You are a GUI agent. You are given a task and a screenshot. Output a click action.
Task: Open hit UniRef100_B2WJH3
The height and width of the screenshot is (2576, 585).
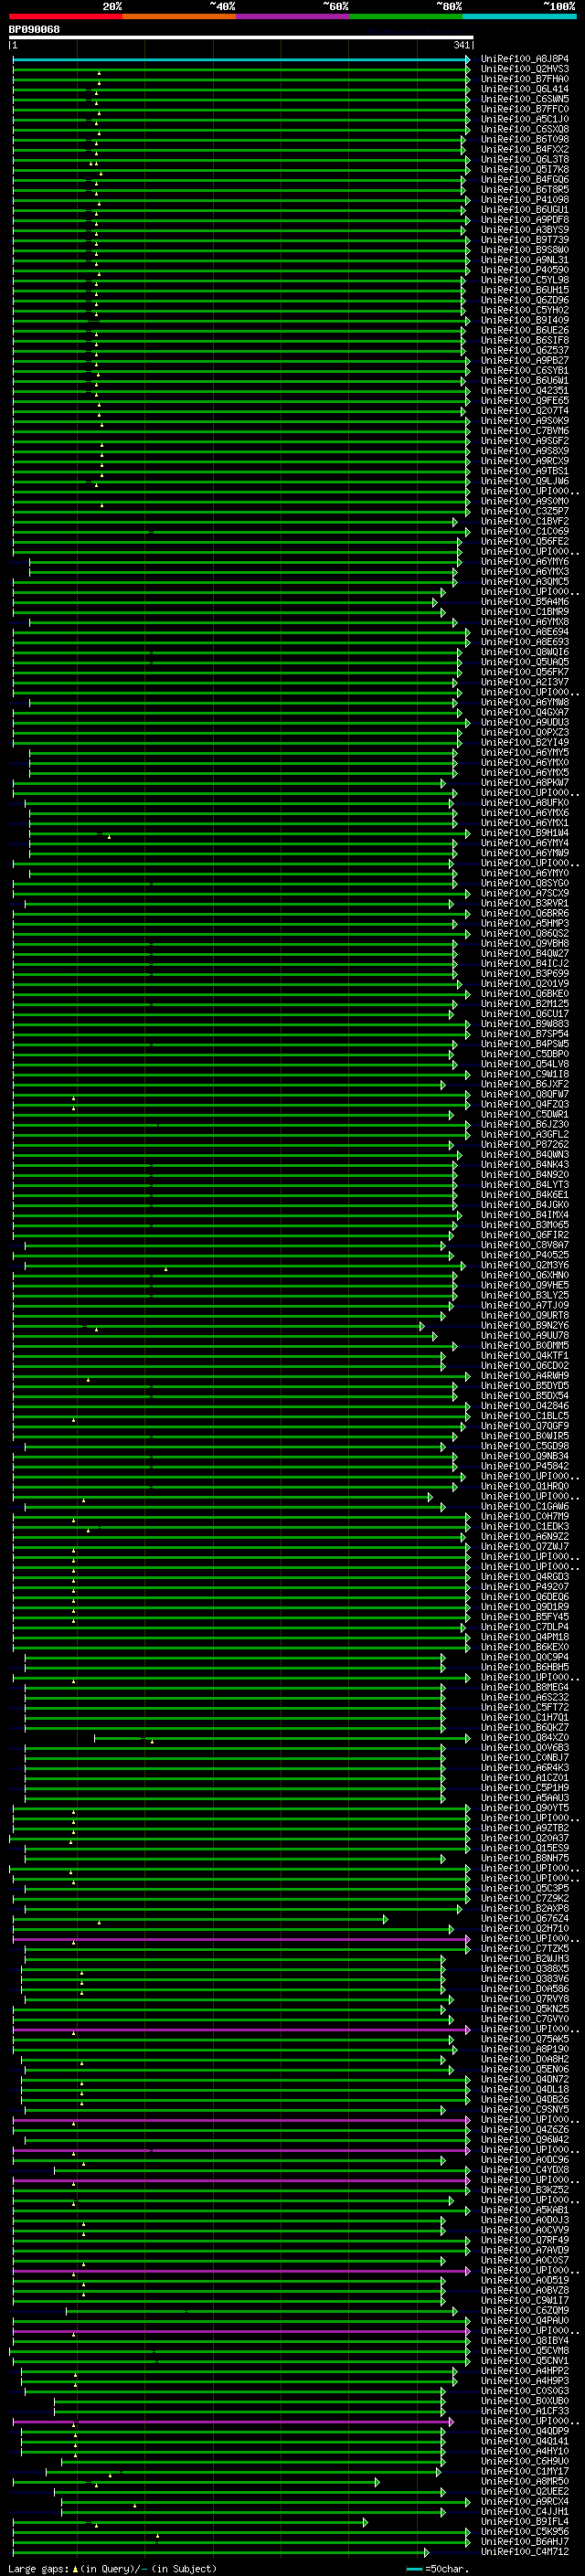coord(525,1958)
